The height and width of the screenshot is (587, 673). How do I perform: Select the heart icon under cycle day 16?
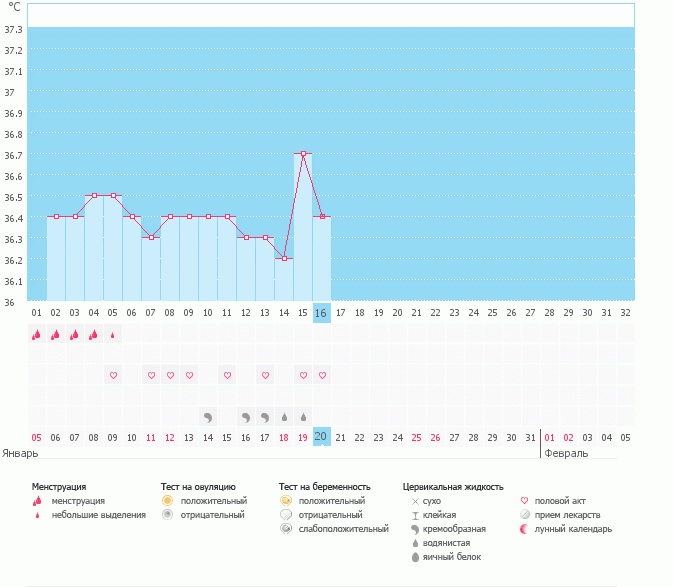point(322,375)
